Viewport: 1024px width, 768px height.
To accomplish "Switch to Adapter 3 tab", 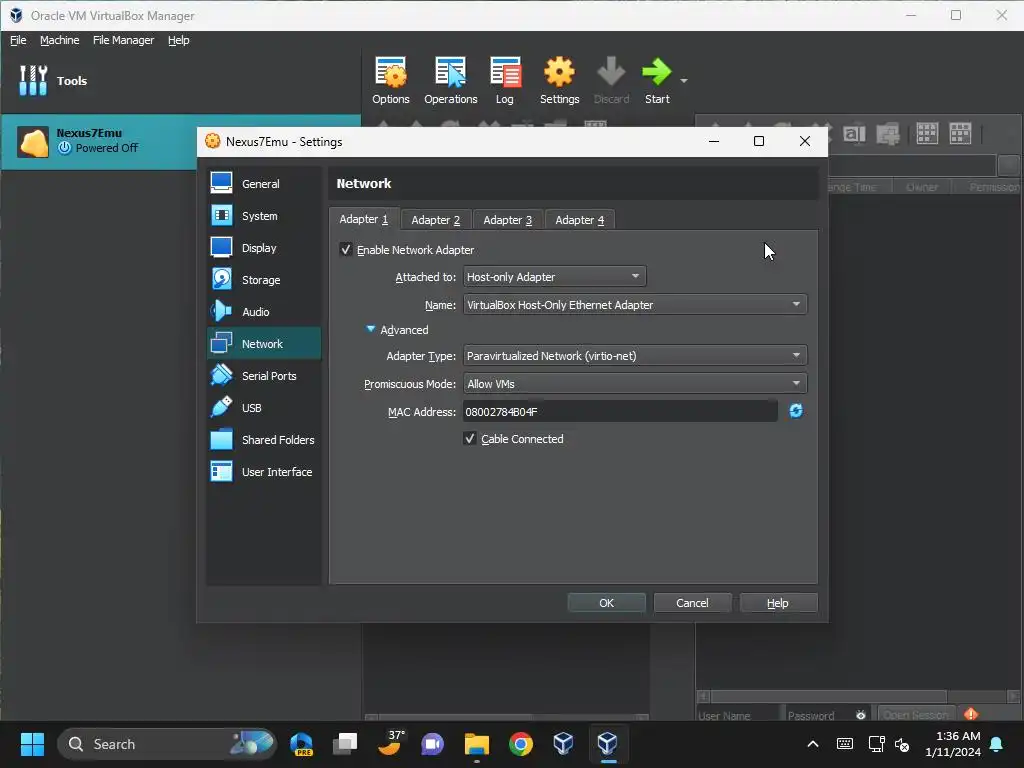I will pos(507,220).
